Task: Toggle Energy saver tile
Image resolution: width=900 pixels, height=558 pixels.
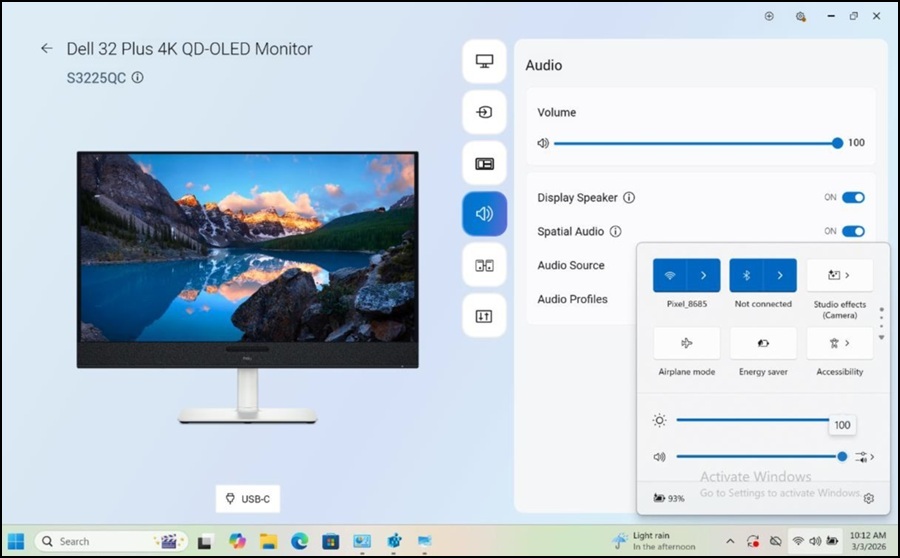Action: [x=763, y=343]
